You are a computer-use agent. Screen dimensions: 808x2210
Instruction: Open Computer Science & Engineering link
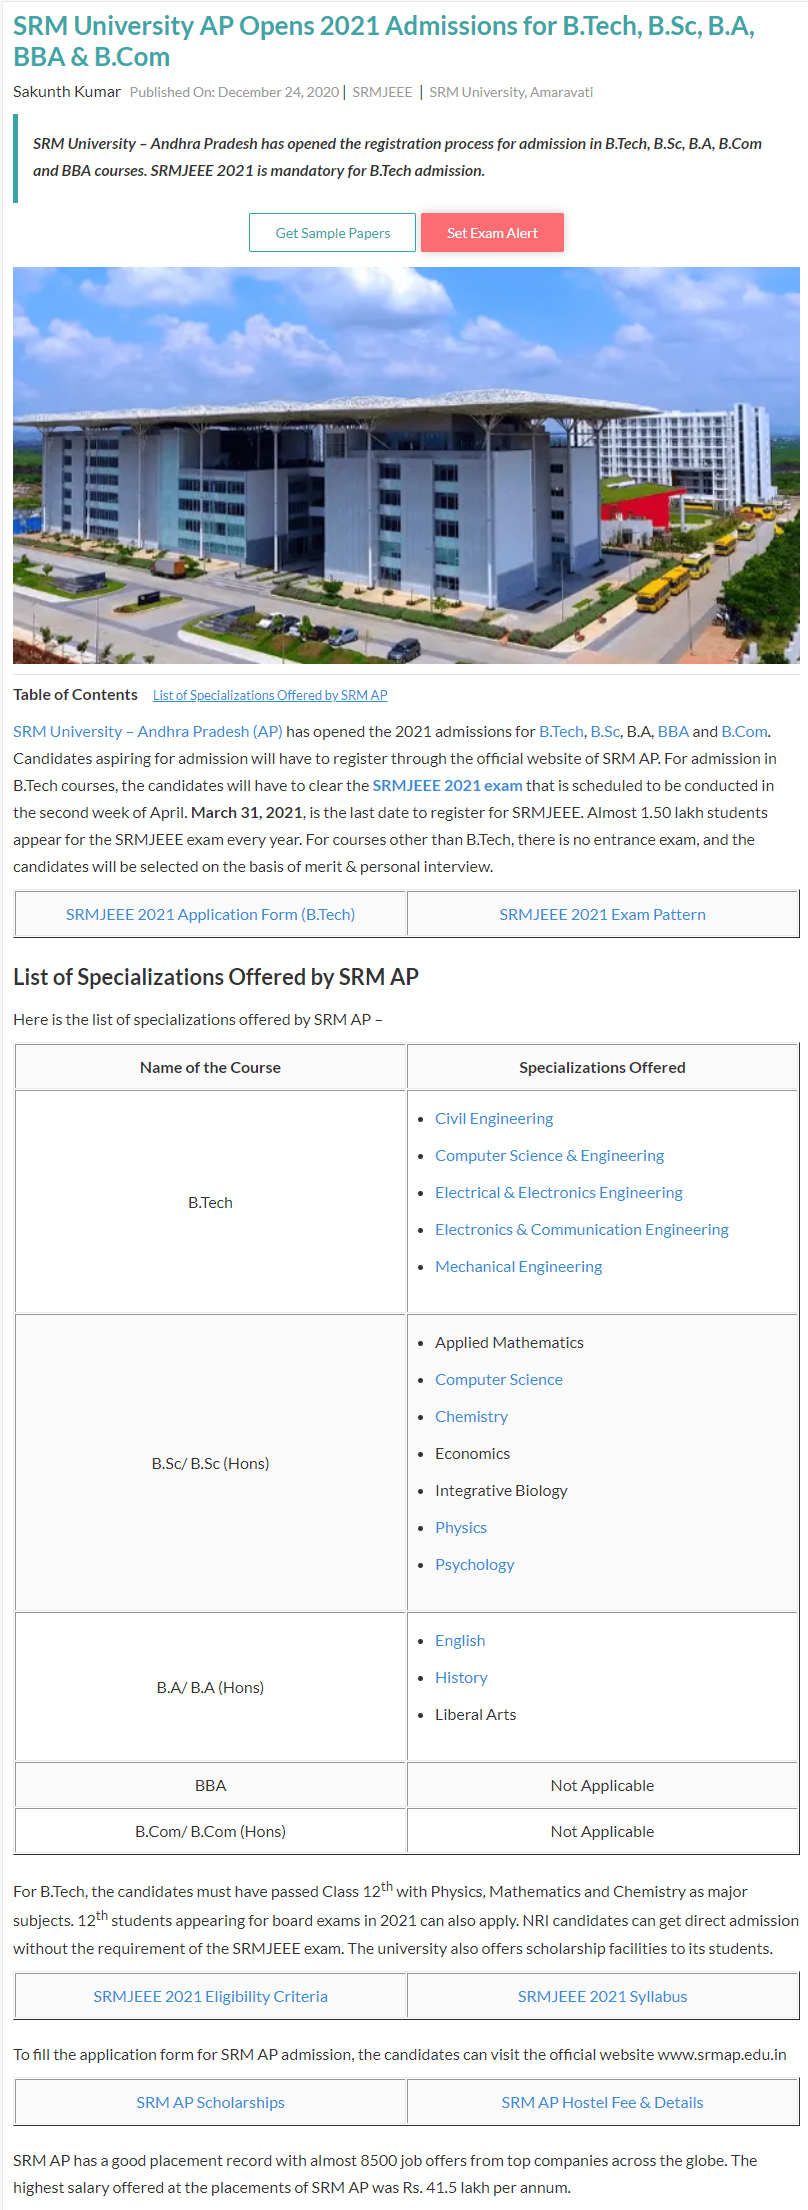[x=549, y=1156]
